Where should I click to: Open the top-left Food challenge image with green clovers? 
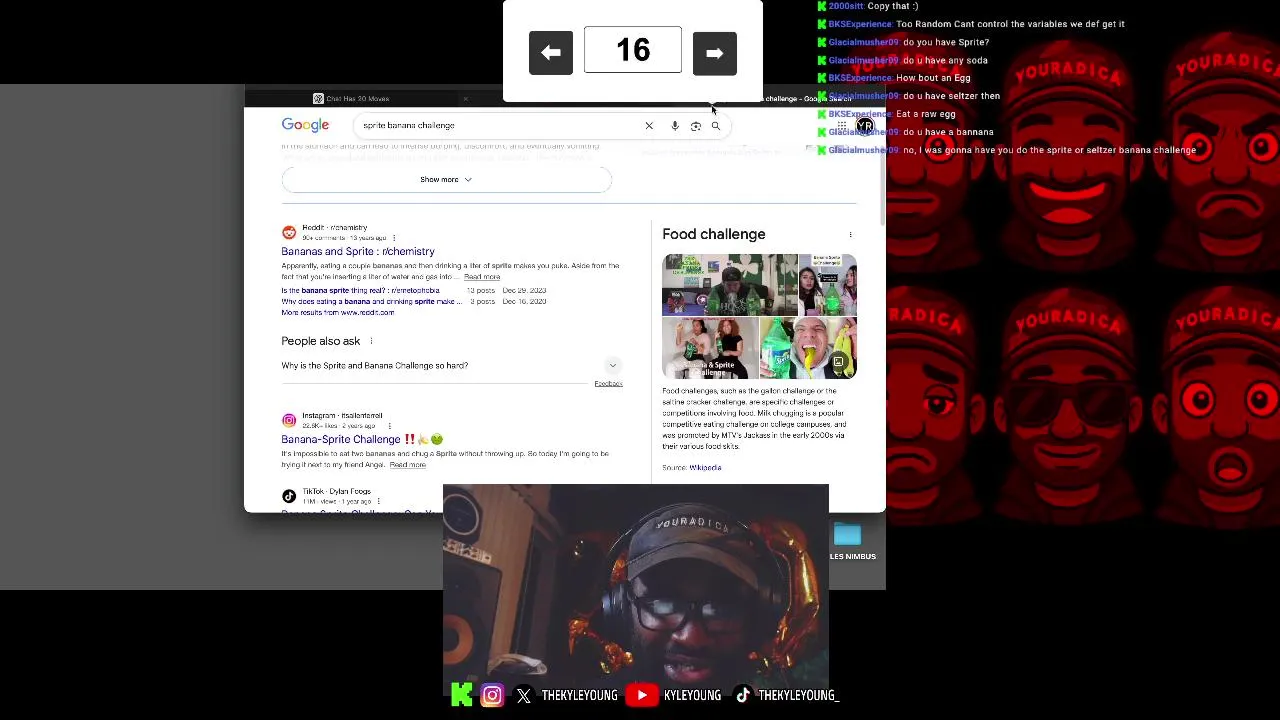coord(730,285)
